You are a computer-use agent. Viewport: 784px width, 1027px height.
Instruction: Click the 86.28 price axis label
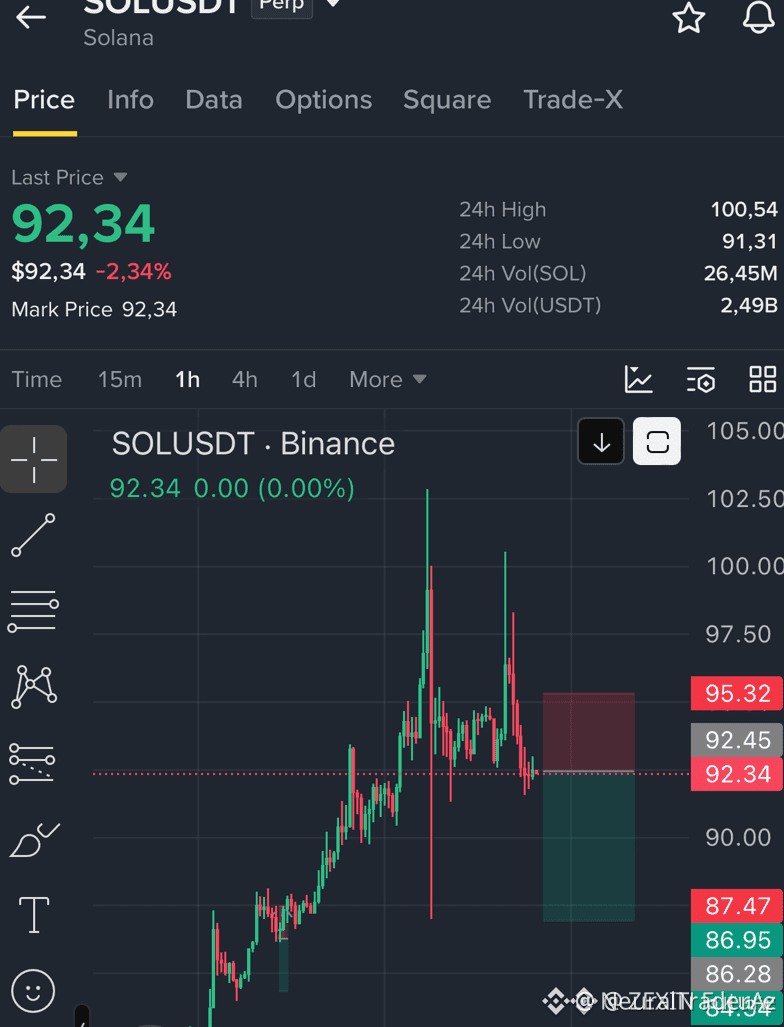[x=737, y=974]
